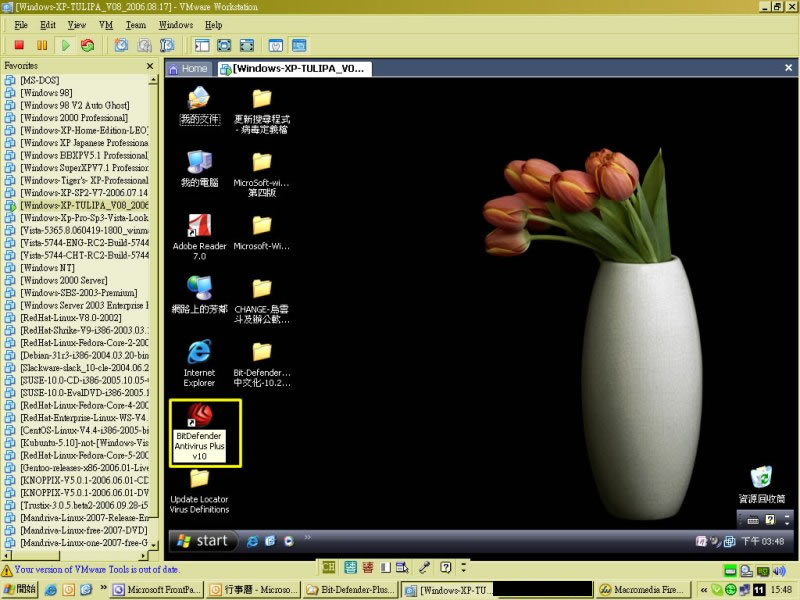Select [MS-DOS] in Favorites list
The width and height of the screenshot is (800, 600).
point(39,80)
